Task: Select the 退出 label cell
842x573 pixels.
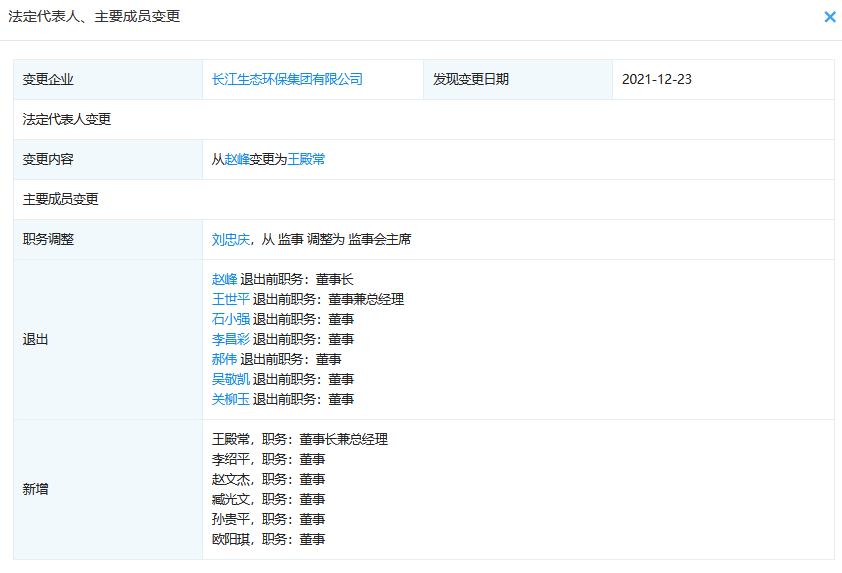Action: coord(108,339)
